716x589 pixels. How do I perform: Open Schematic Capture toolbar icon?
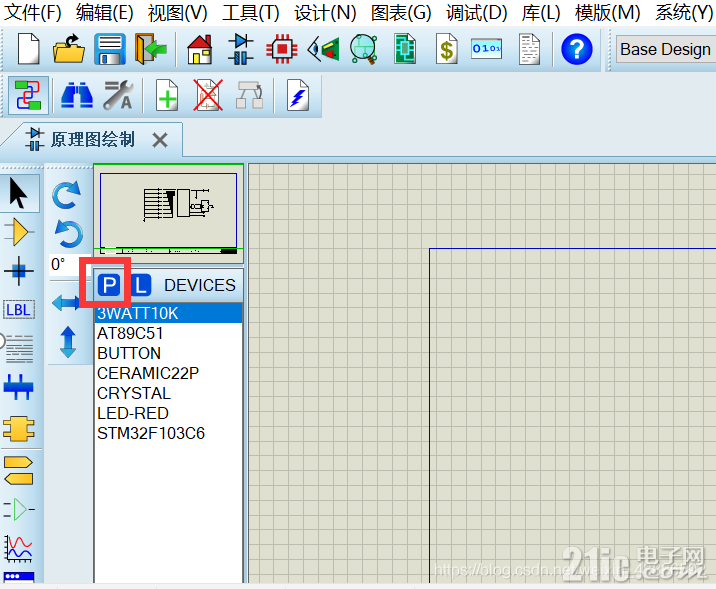[241, 49]
